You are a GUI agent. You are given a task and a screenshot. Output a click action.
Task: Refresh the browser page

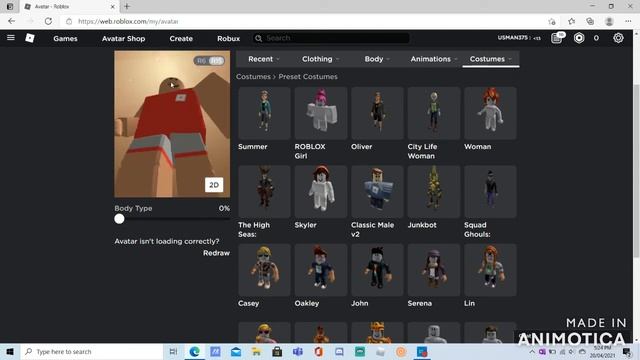[x=48, y=21]
